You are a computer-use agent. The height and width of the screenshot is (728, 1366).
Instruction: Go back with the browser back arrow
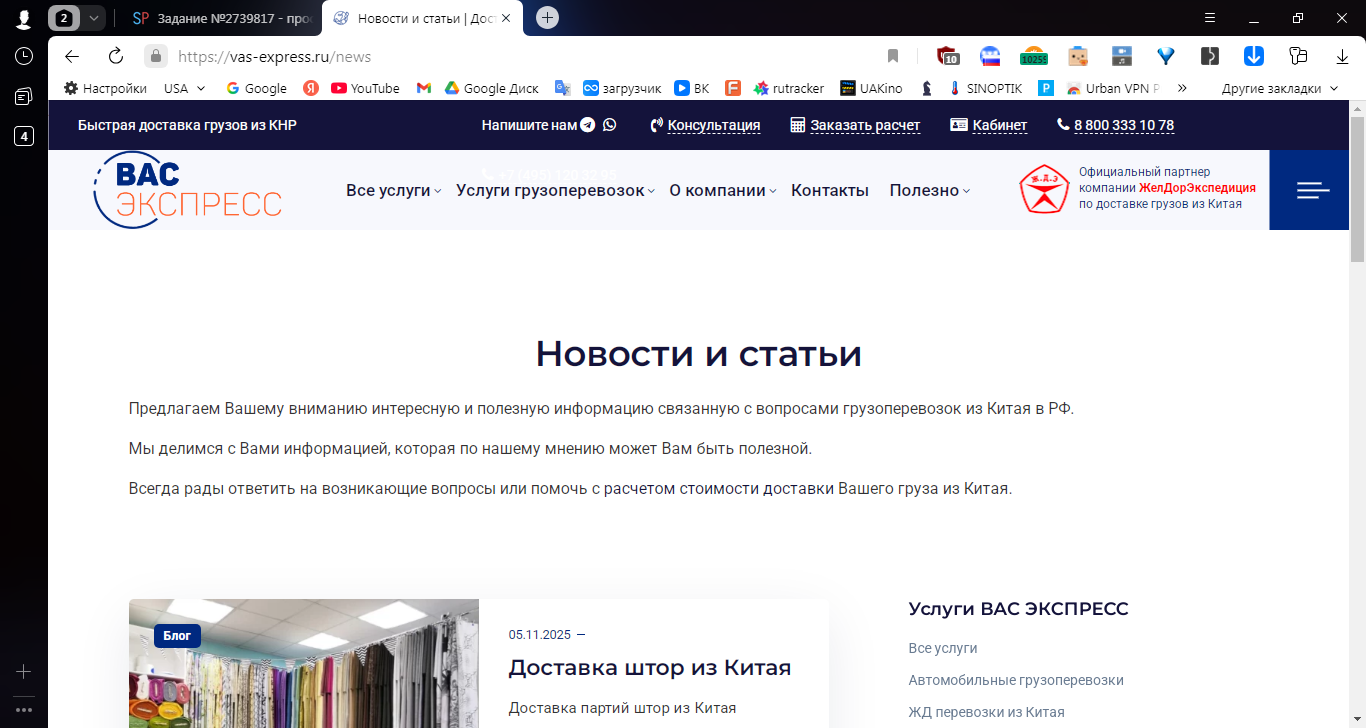(72, 56)
